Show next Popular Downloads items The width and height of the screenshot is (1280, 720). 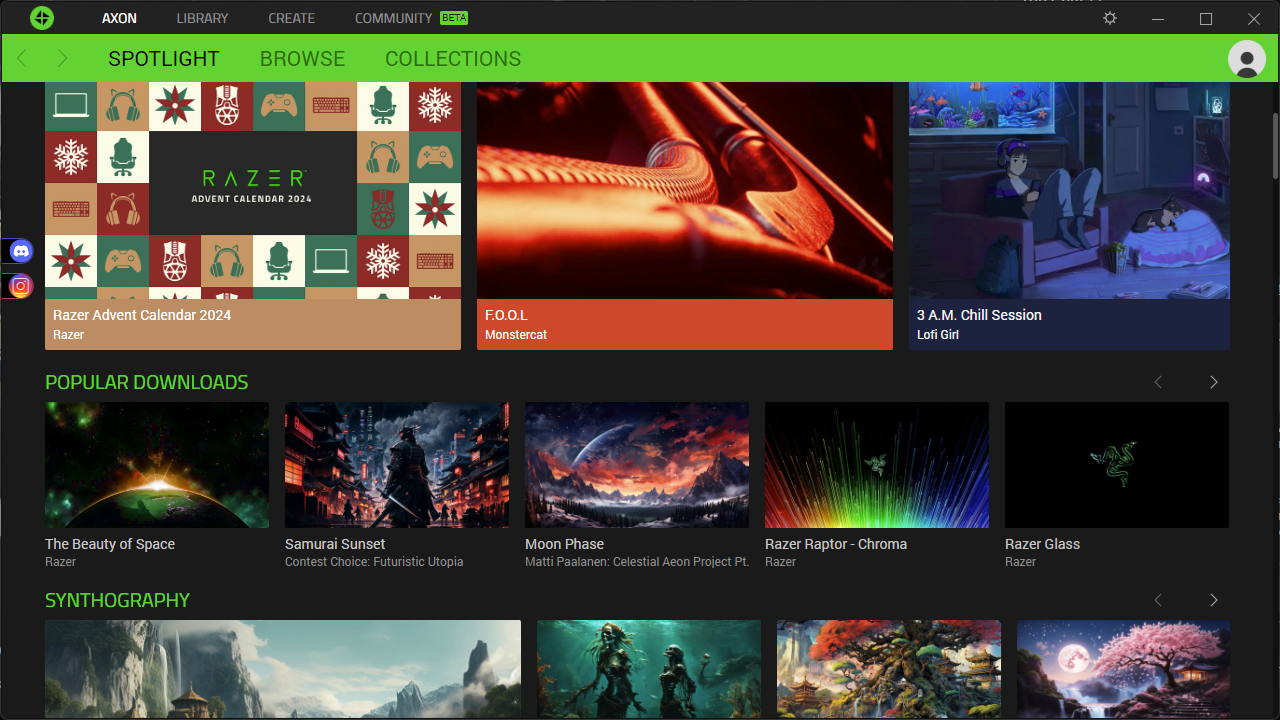click(1214, 382)
